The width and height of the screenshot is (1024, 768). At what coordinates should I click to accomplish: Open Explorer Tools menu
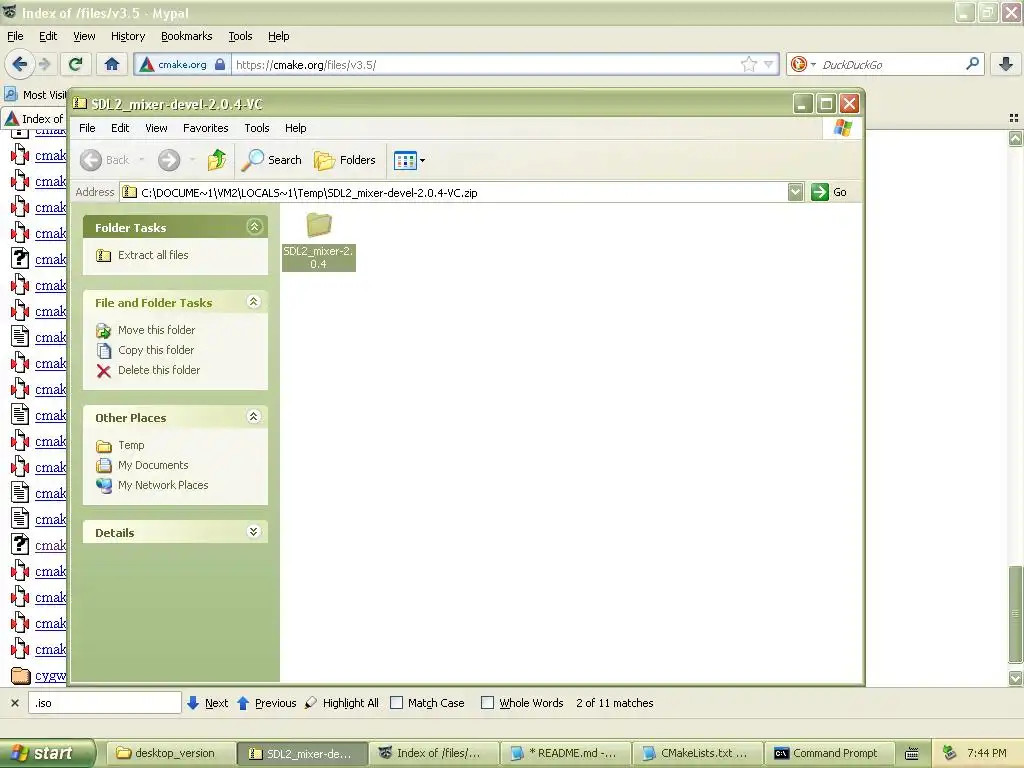click(257, 128)
